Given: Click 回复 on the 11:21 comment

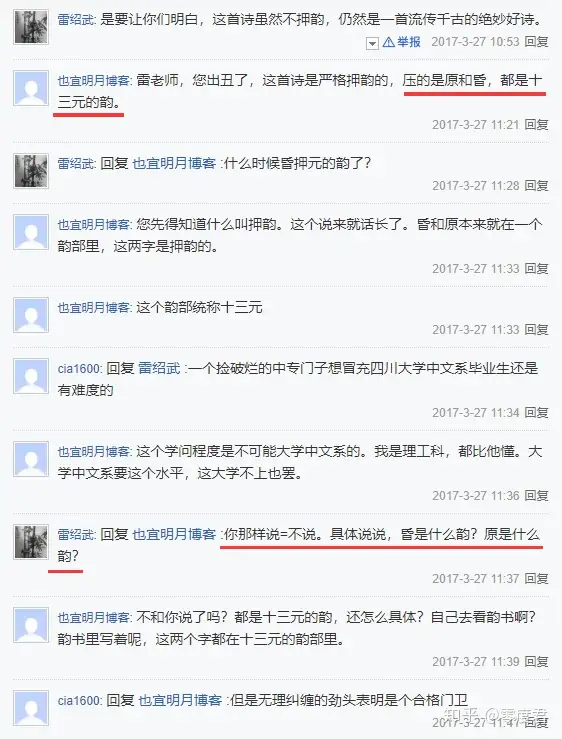Looking at the screenshot, I should pyautogui.click(x=537, y=125).
